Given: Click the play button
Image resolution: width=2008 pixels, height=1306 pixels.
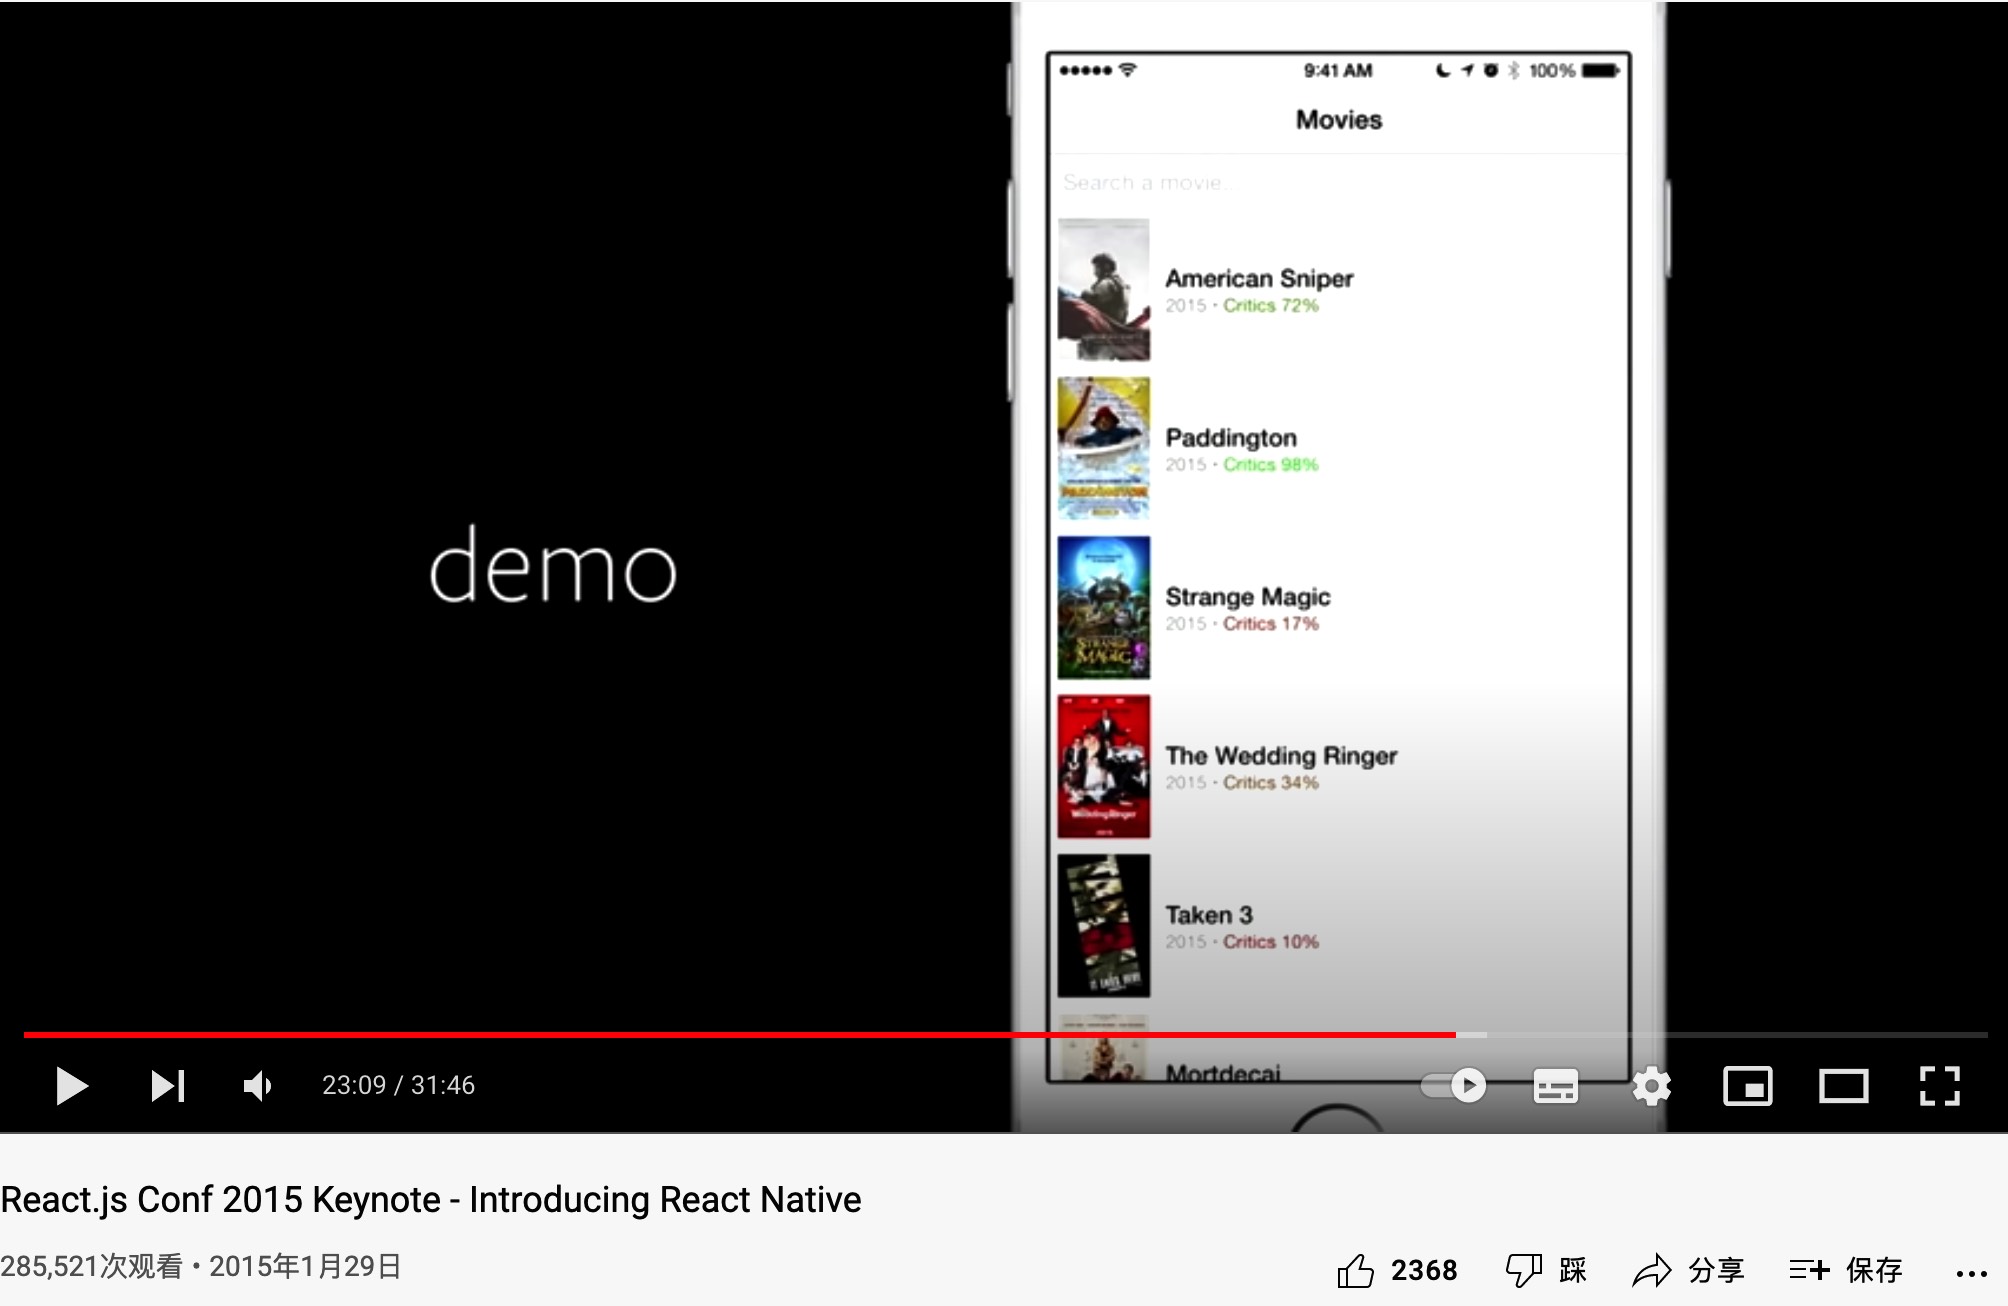Looking at the screenshot, I should [x=71, y=1085].
